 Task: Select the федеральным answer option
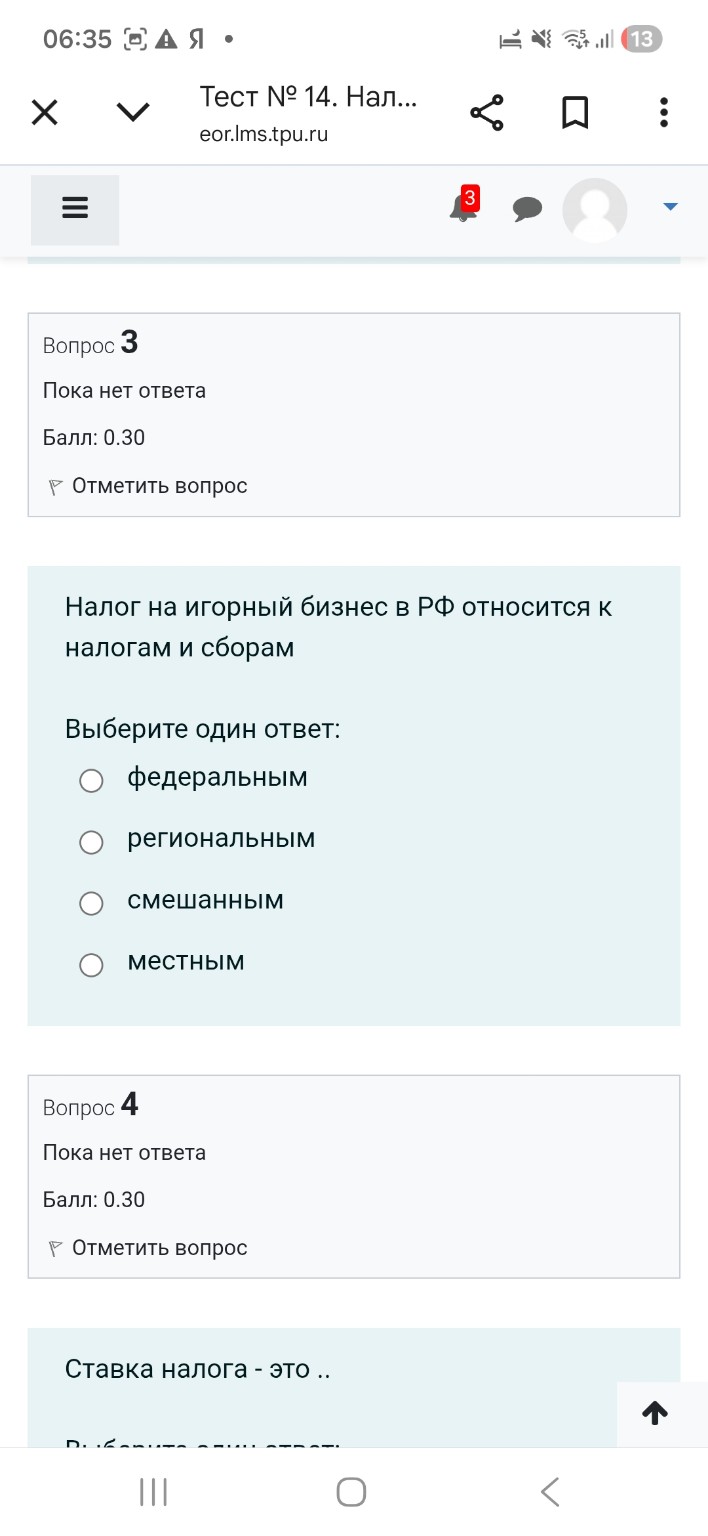point(91,780)
